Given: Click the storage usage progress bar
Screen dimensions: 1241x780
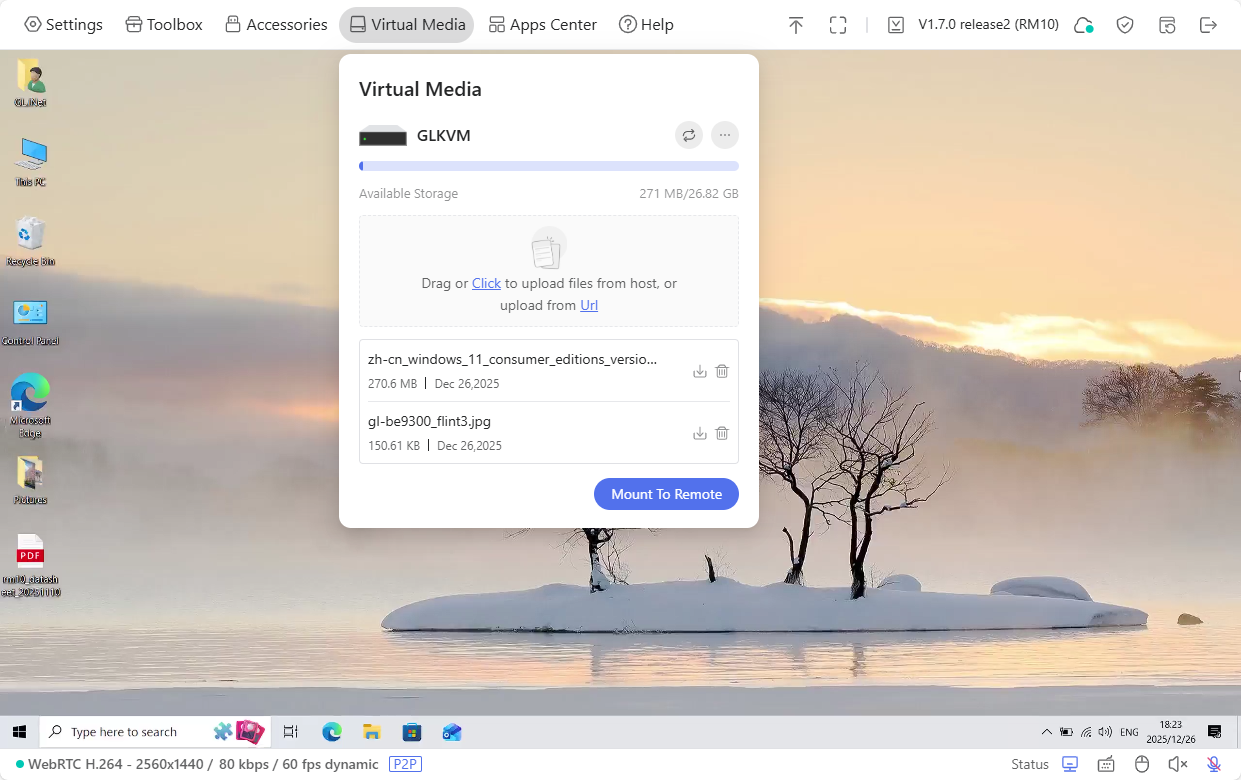Looking at the screenshot, I should click(548, 165).
